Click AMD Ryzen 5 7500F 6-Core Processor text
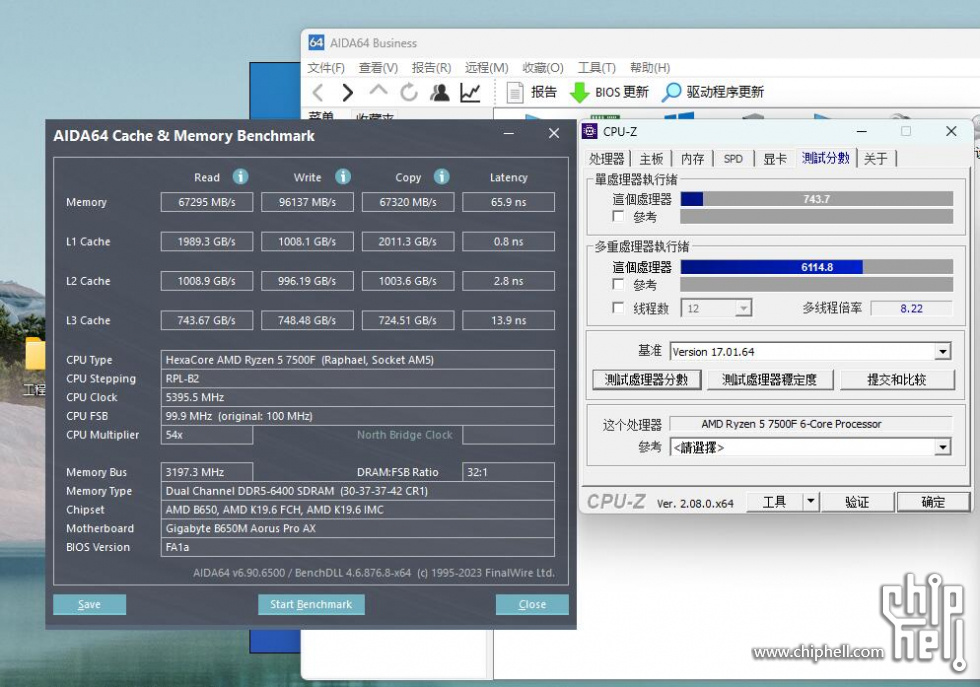 coord(791,424)
